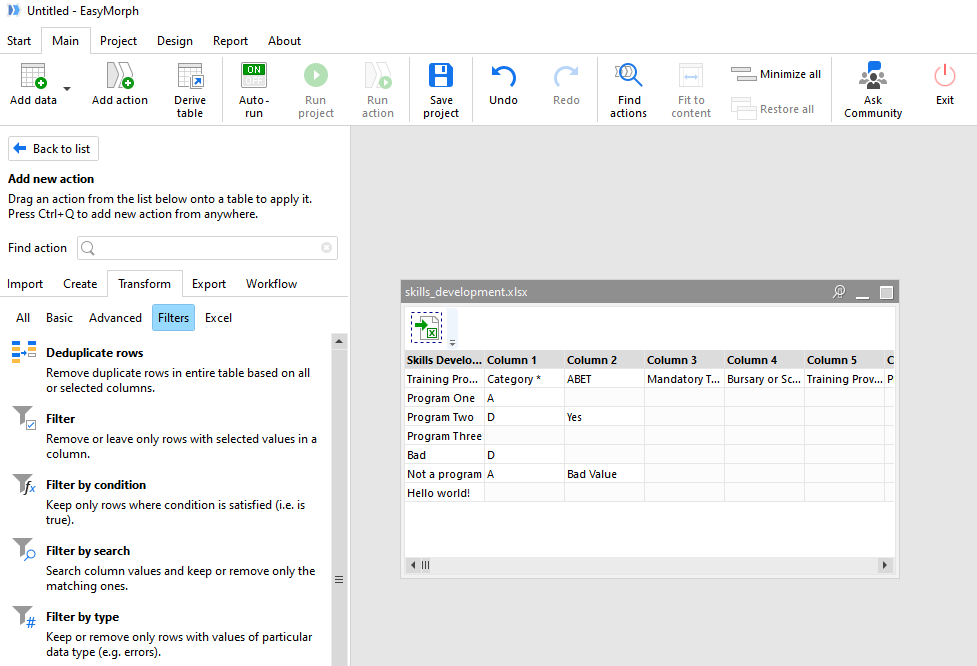The image size is (977, 666).
Task: Click the action list scroll-up arrow
Action: (339, 341)
